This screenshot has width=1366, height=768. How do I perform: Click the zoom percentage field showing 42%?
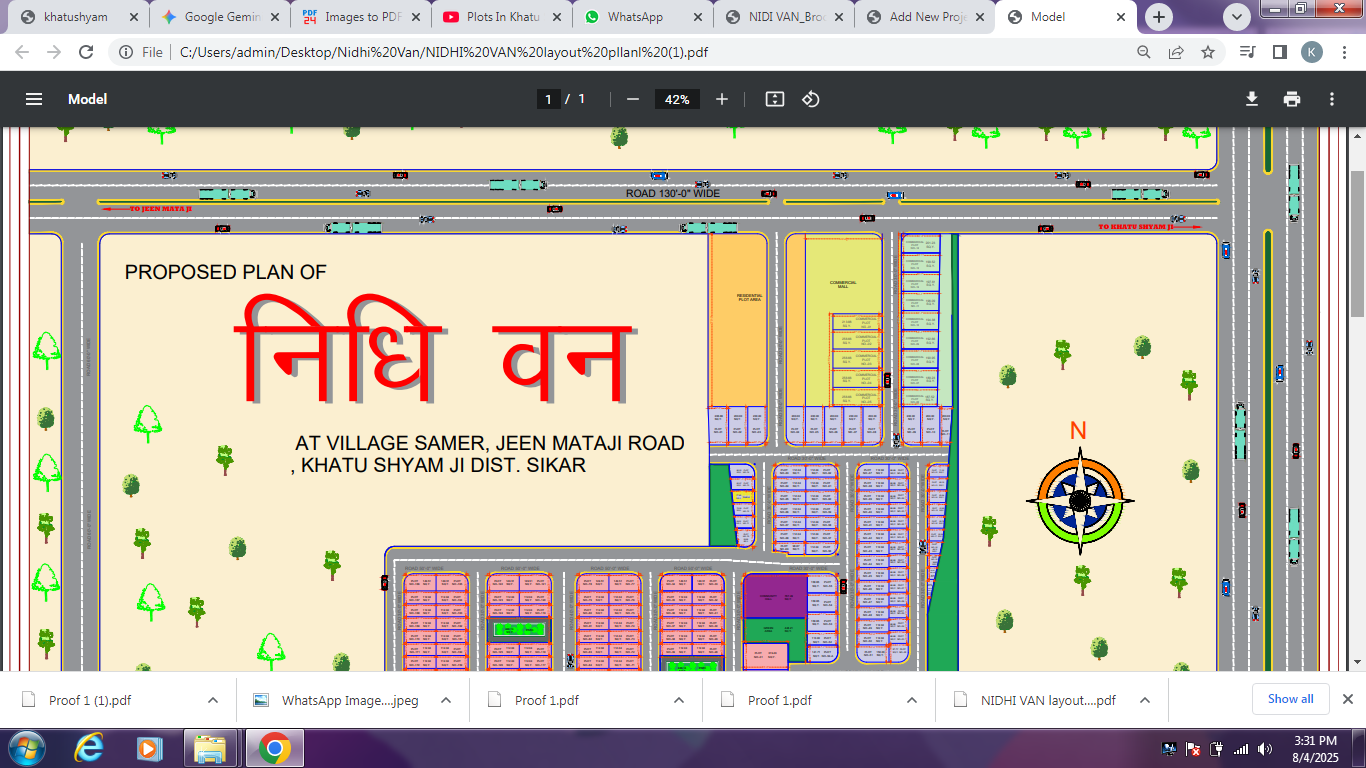tap(677, 99)
